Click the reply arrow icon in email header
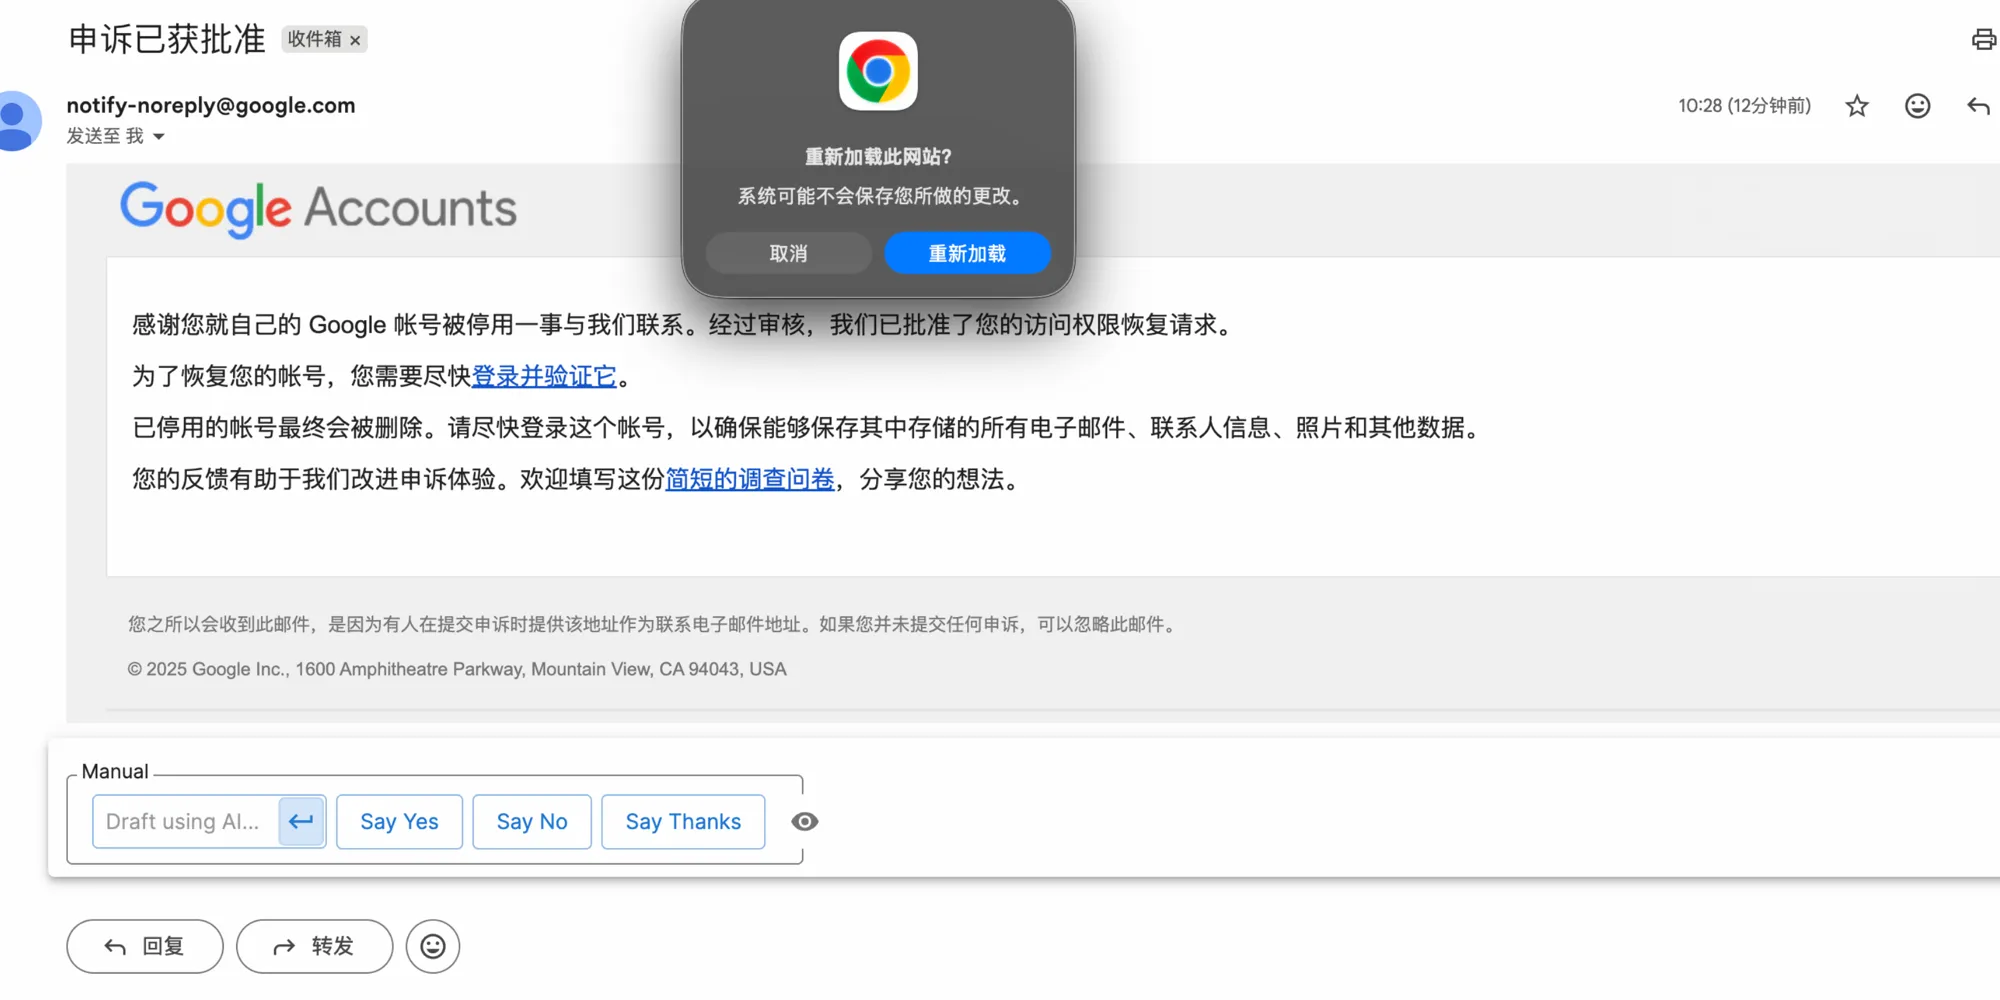Viewport: 2000px width, 1000px height. [x=1978, y=106]
